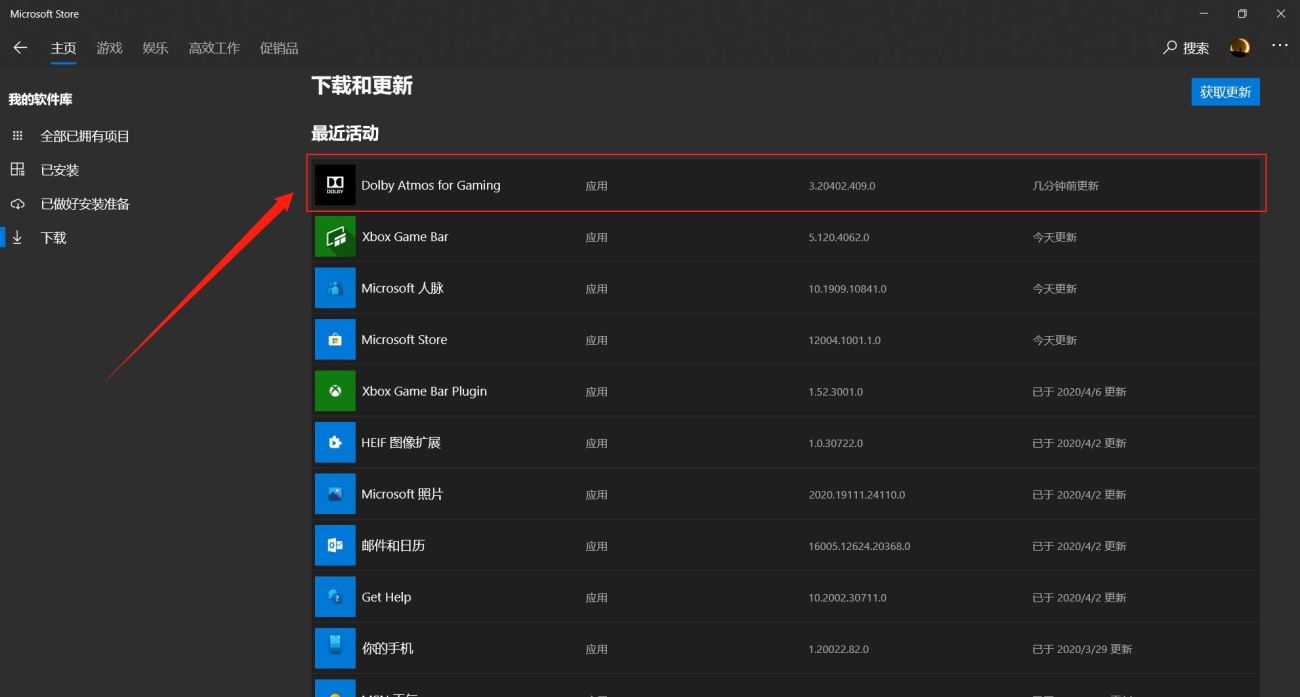Open the Xbox Game Bar name
The height and width of the screenshot is (697, 1300).
point(405,237)
